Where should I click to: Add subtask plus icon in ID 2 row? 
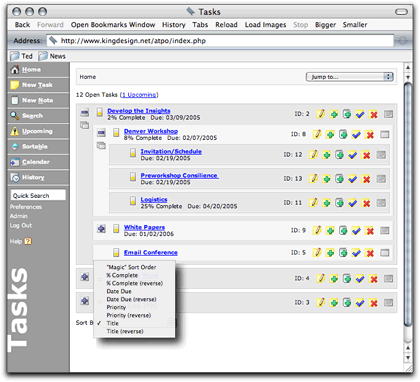[x=334, y=114]
